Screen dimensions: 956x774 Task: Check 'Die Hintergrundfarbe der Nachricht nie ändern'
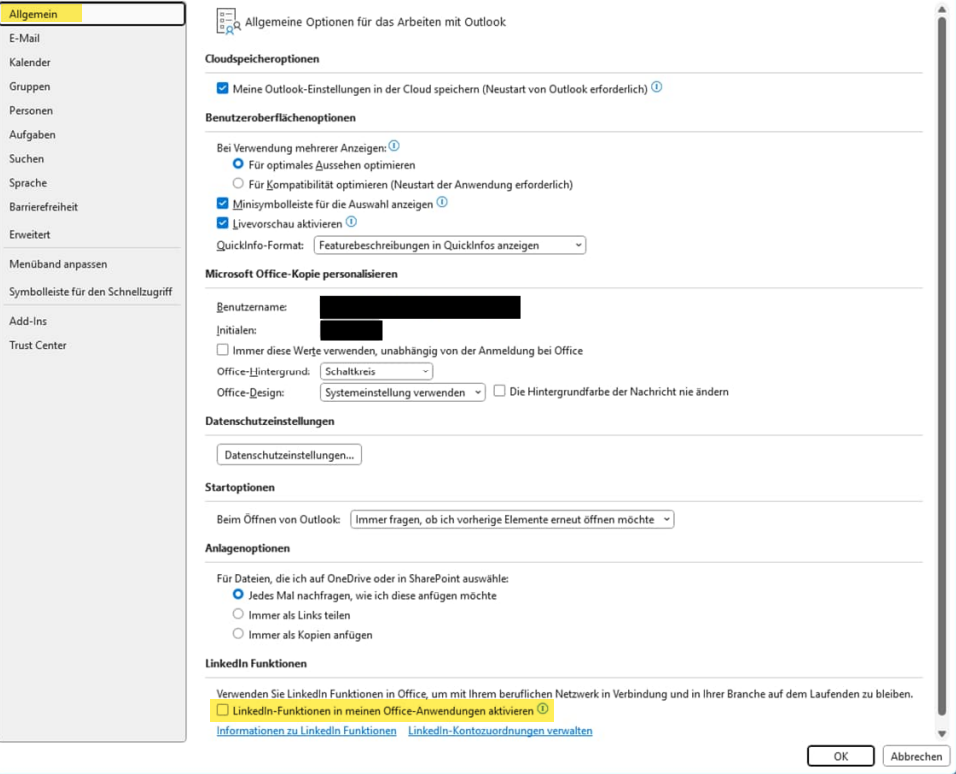(x=500, y=391)
